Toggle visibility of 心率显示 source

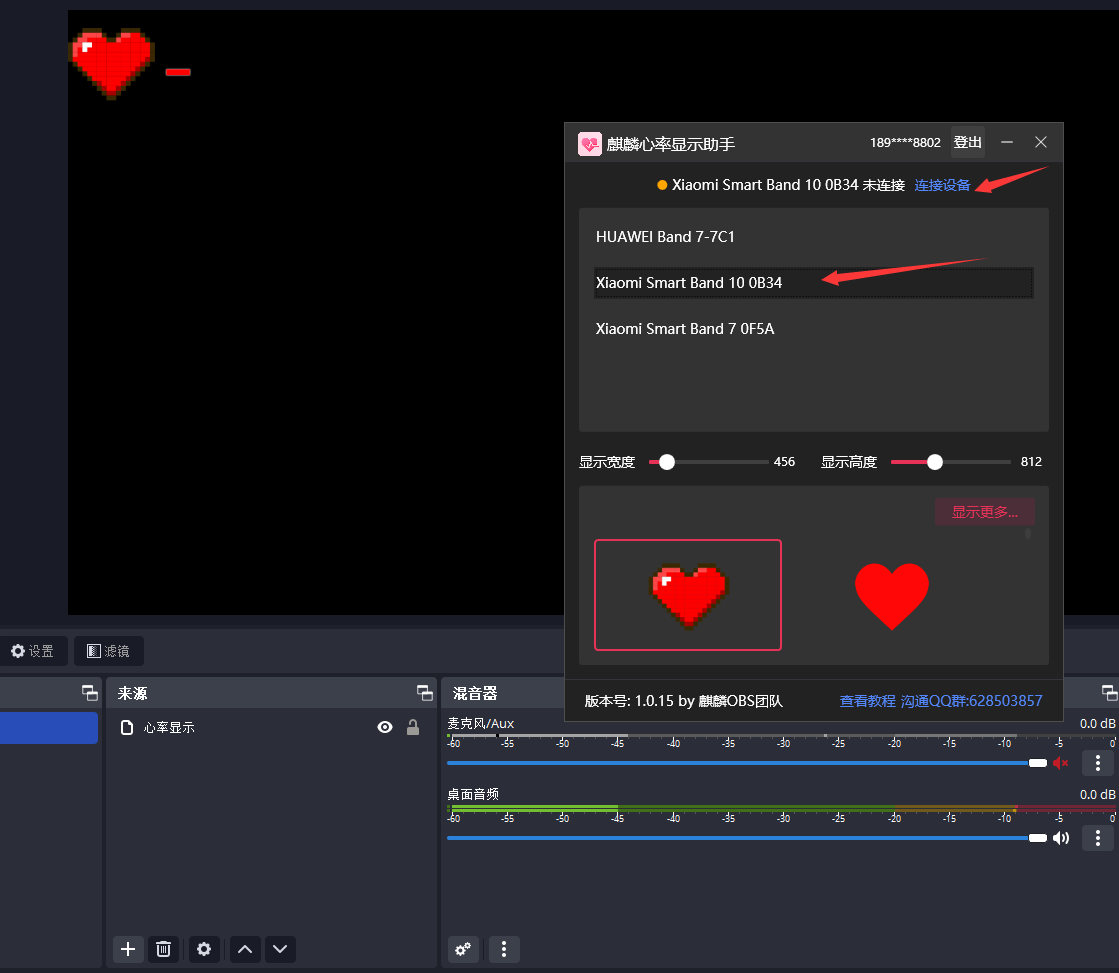tap(385, 727)
